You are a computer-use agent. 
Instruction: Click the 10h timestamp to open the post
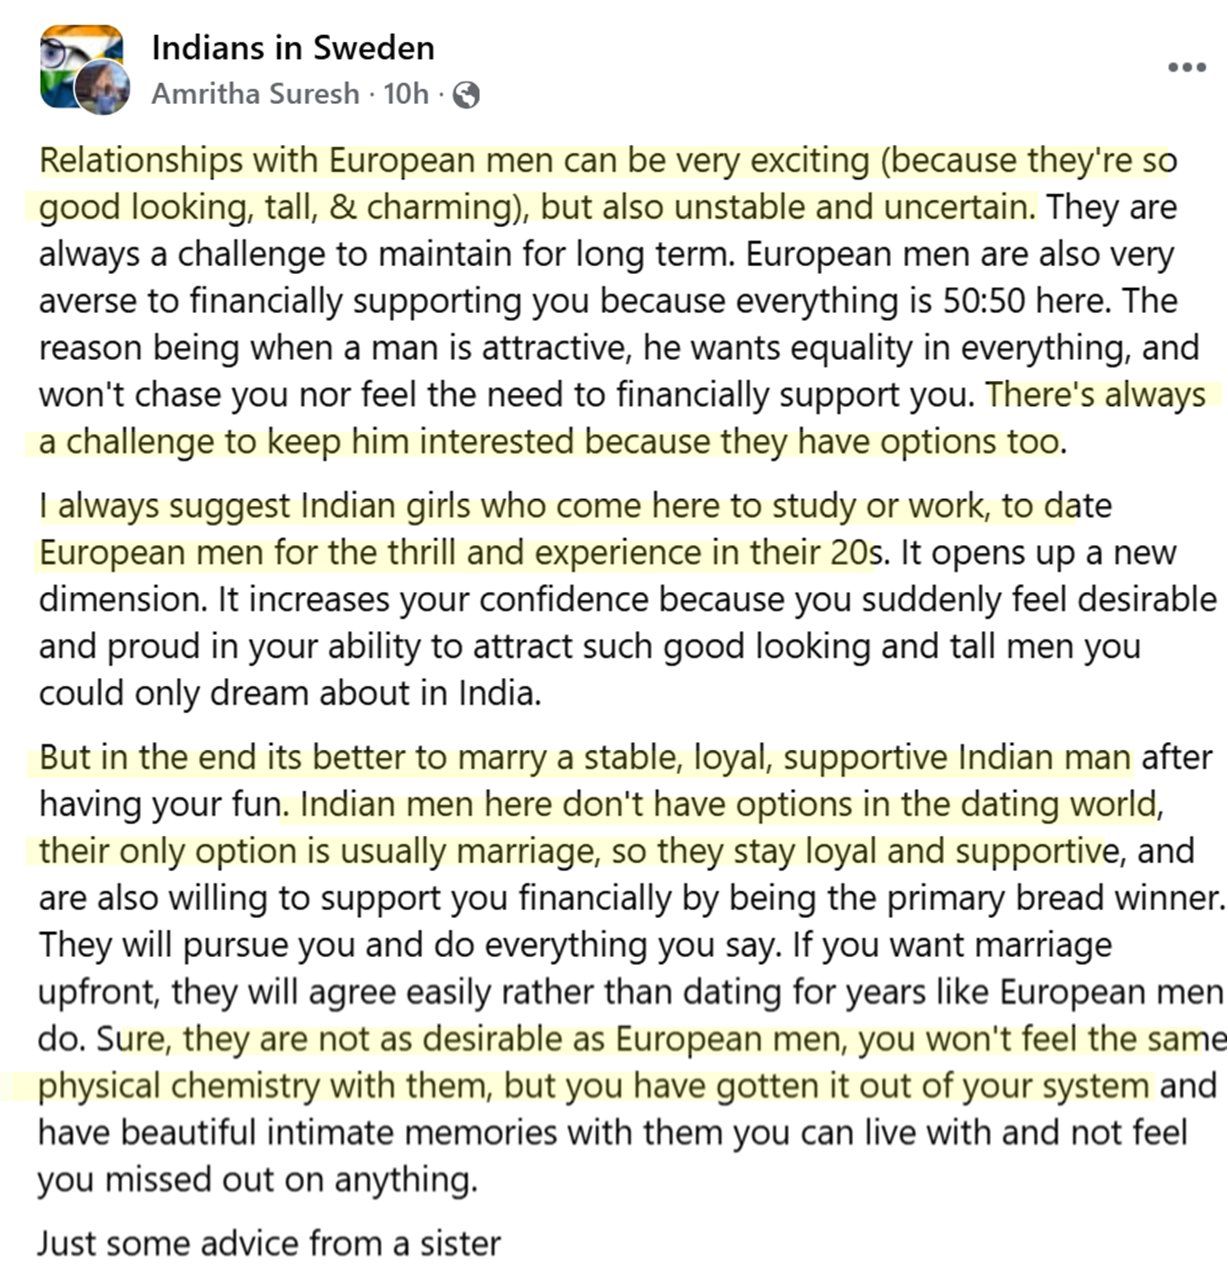tap(406, 94)
